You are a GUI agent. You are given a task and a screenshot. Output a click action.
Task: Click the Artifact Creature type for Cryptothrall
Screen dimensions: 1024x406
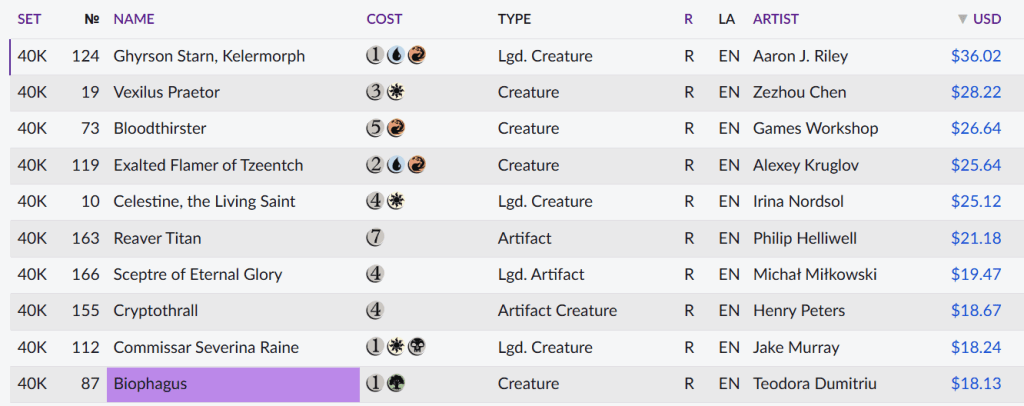pyautogui.click(x=557, y=311)
